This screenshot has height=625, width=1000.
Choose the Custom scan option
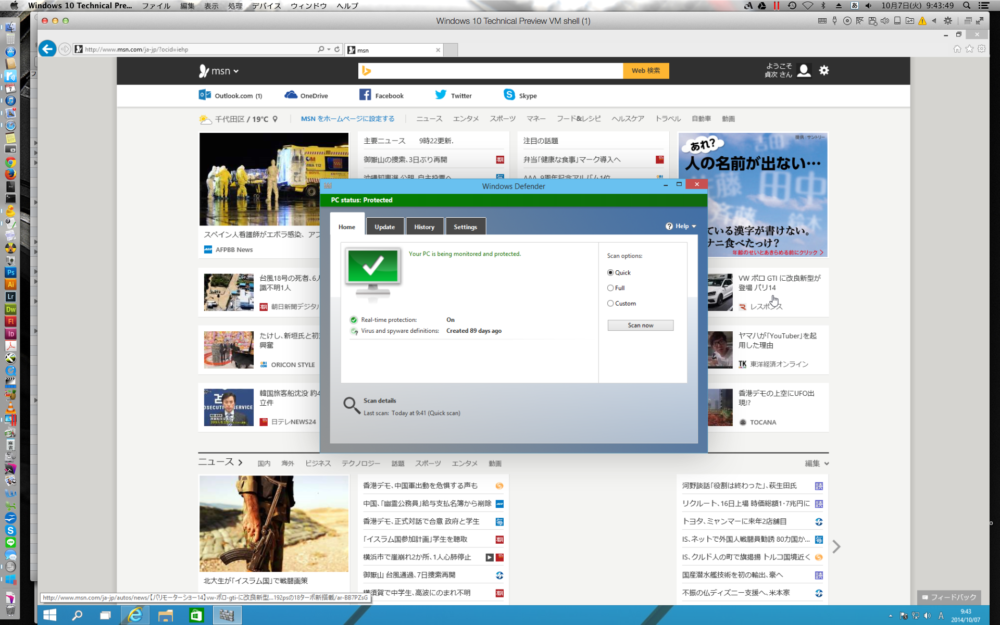click(611, 303)
